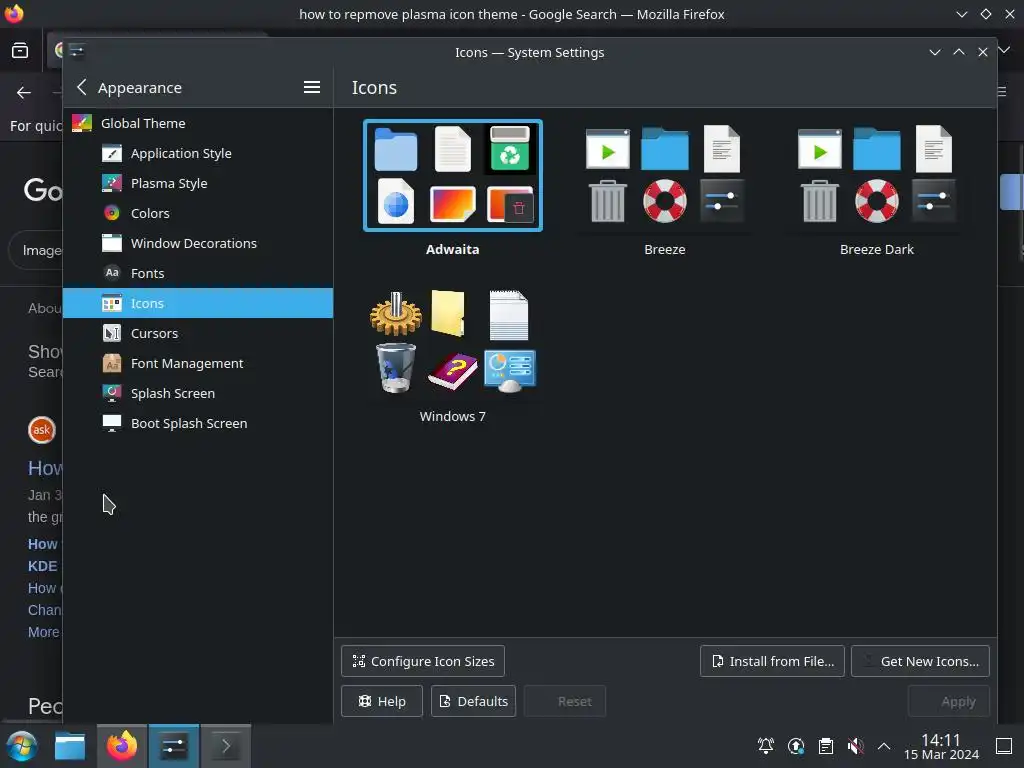This screenshot has width=1024, height=768.
Task: Select the Icons sidebar entry
Action: [198, 303]
